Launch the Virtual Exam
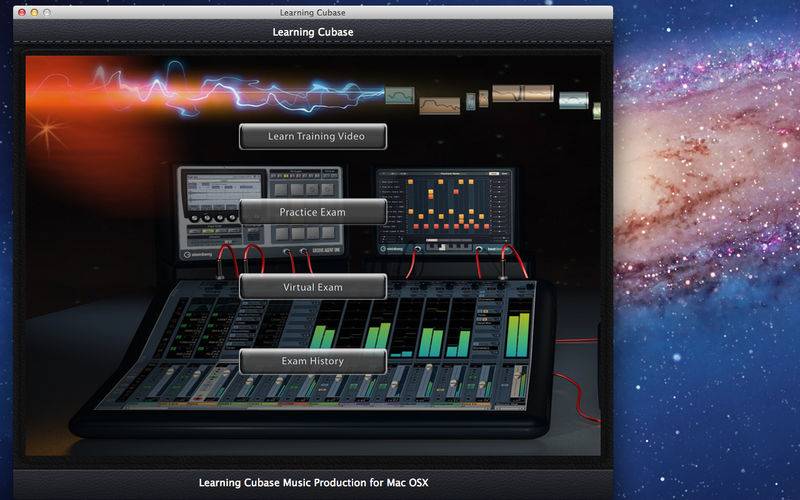The width and height of the screenshot is (800, 500). 313,287
